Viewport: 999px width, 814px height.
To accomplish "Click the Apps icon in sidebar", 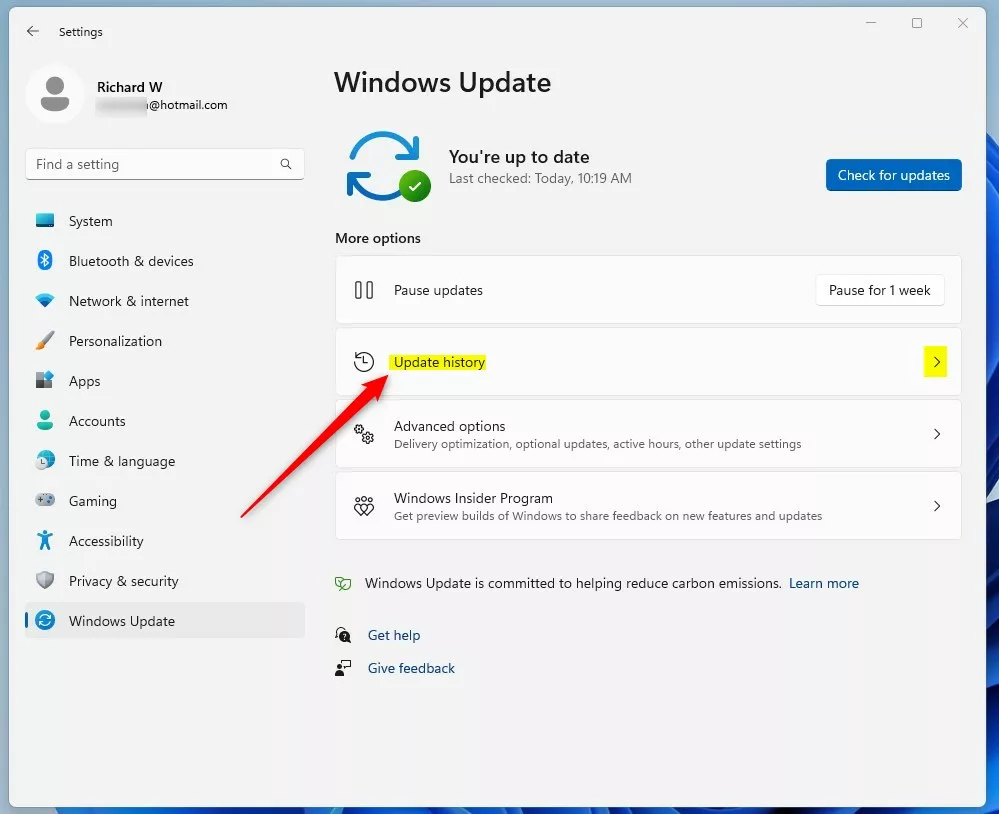I will 45,380.
